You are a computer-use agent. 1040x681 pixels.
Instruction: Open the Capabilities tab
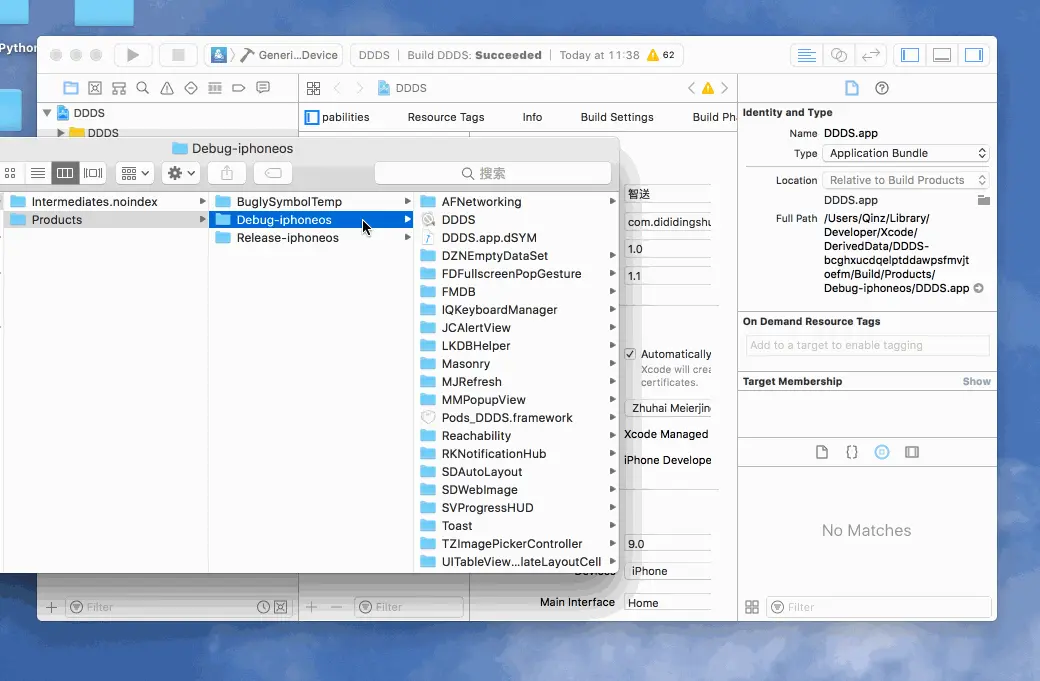[x=346, y=117]
